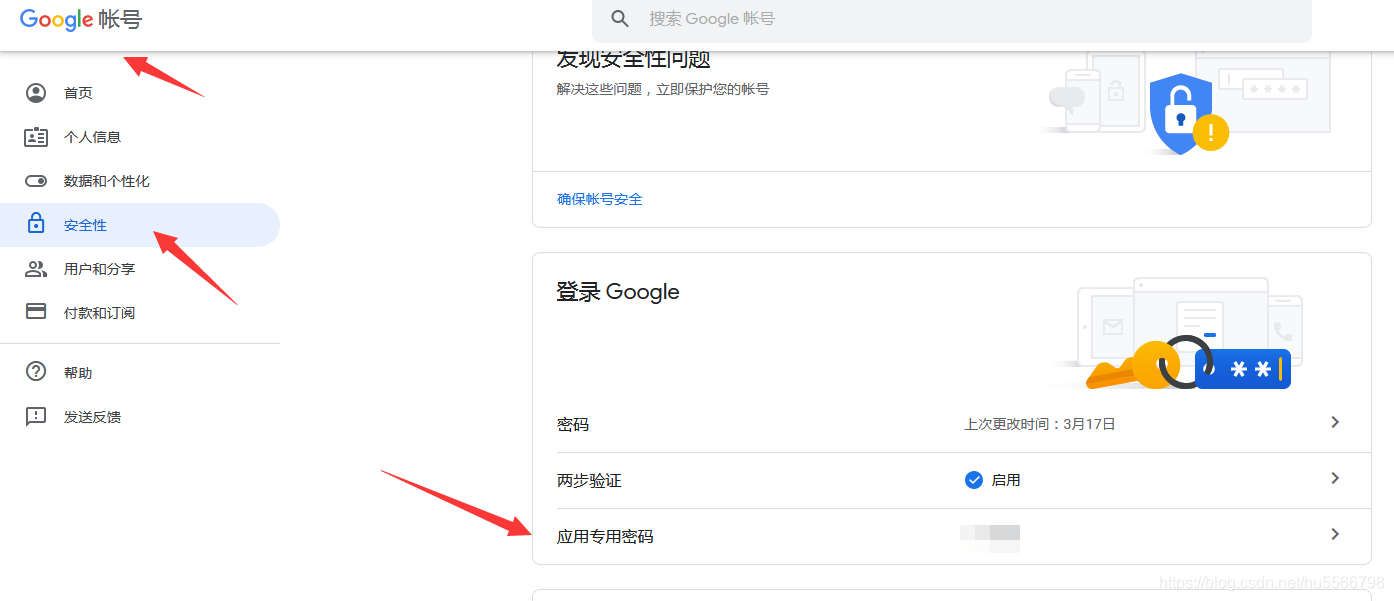
Task: Open the 应用专用密码 row
Action: click(x=951, y=536)
